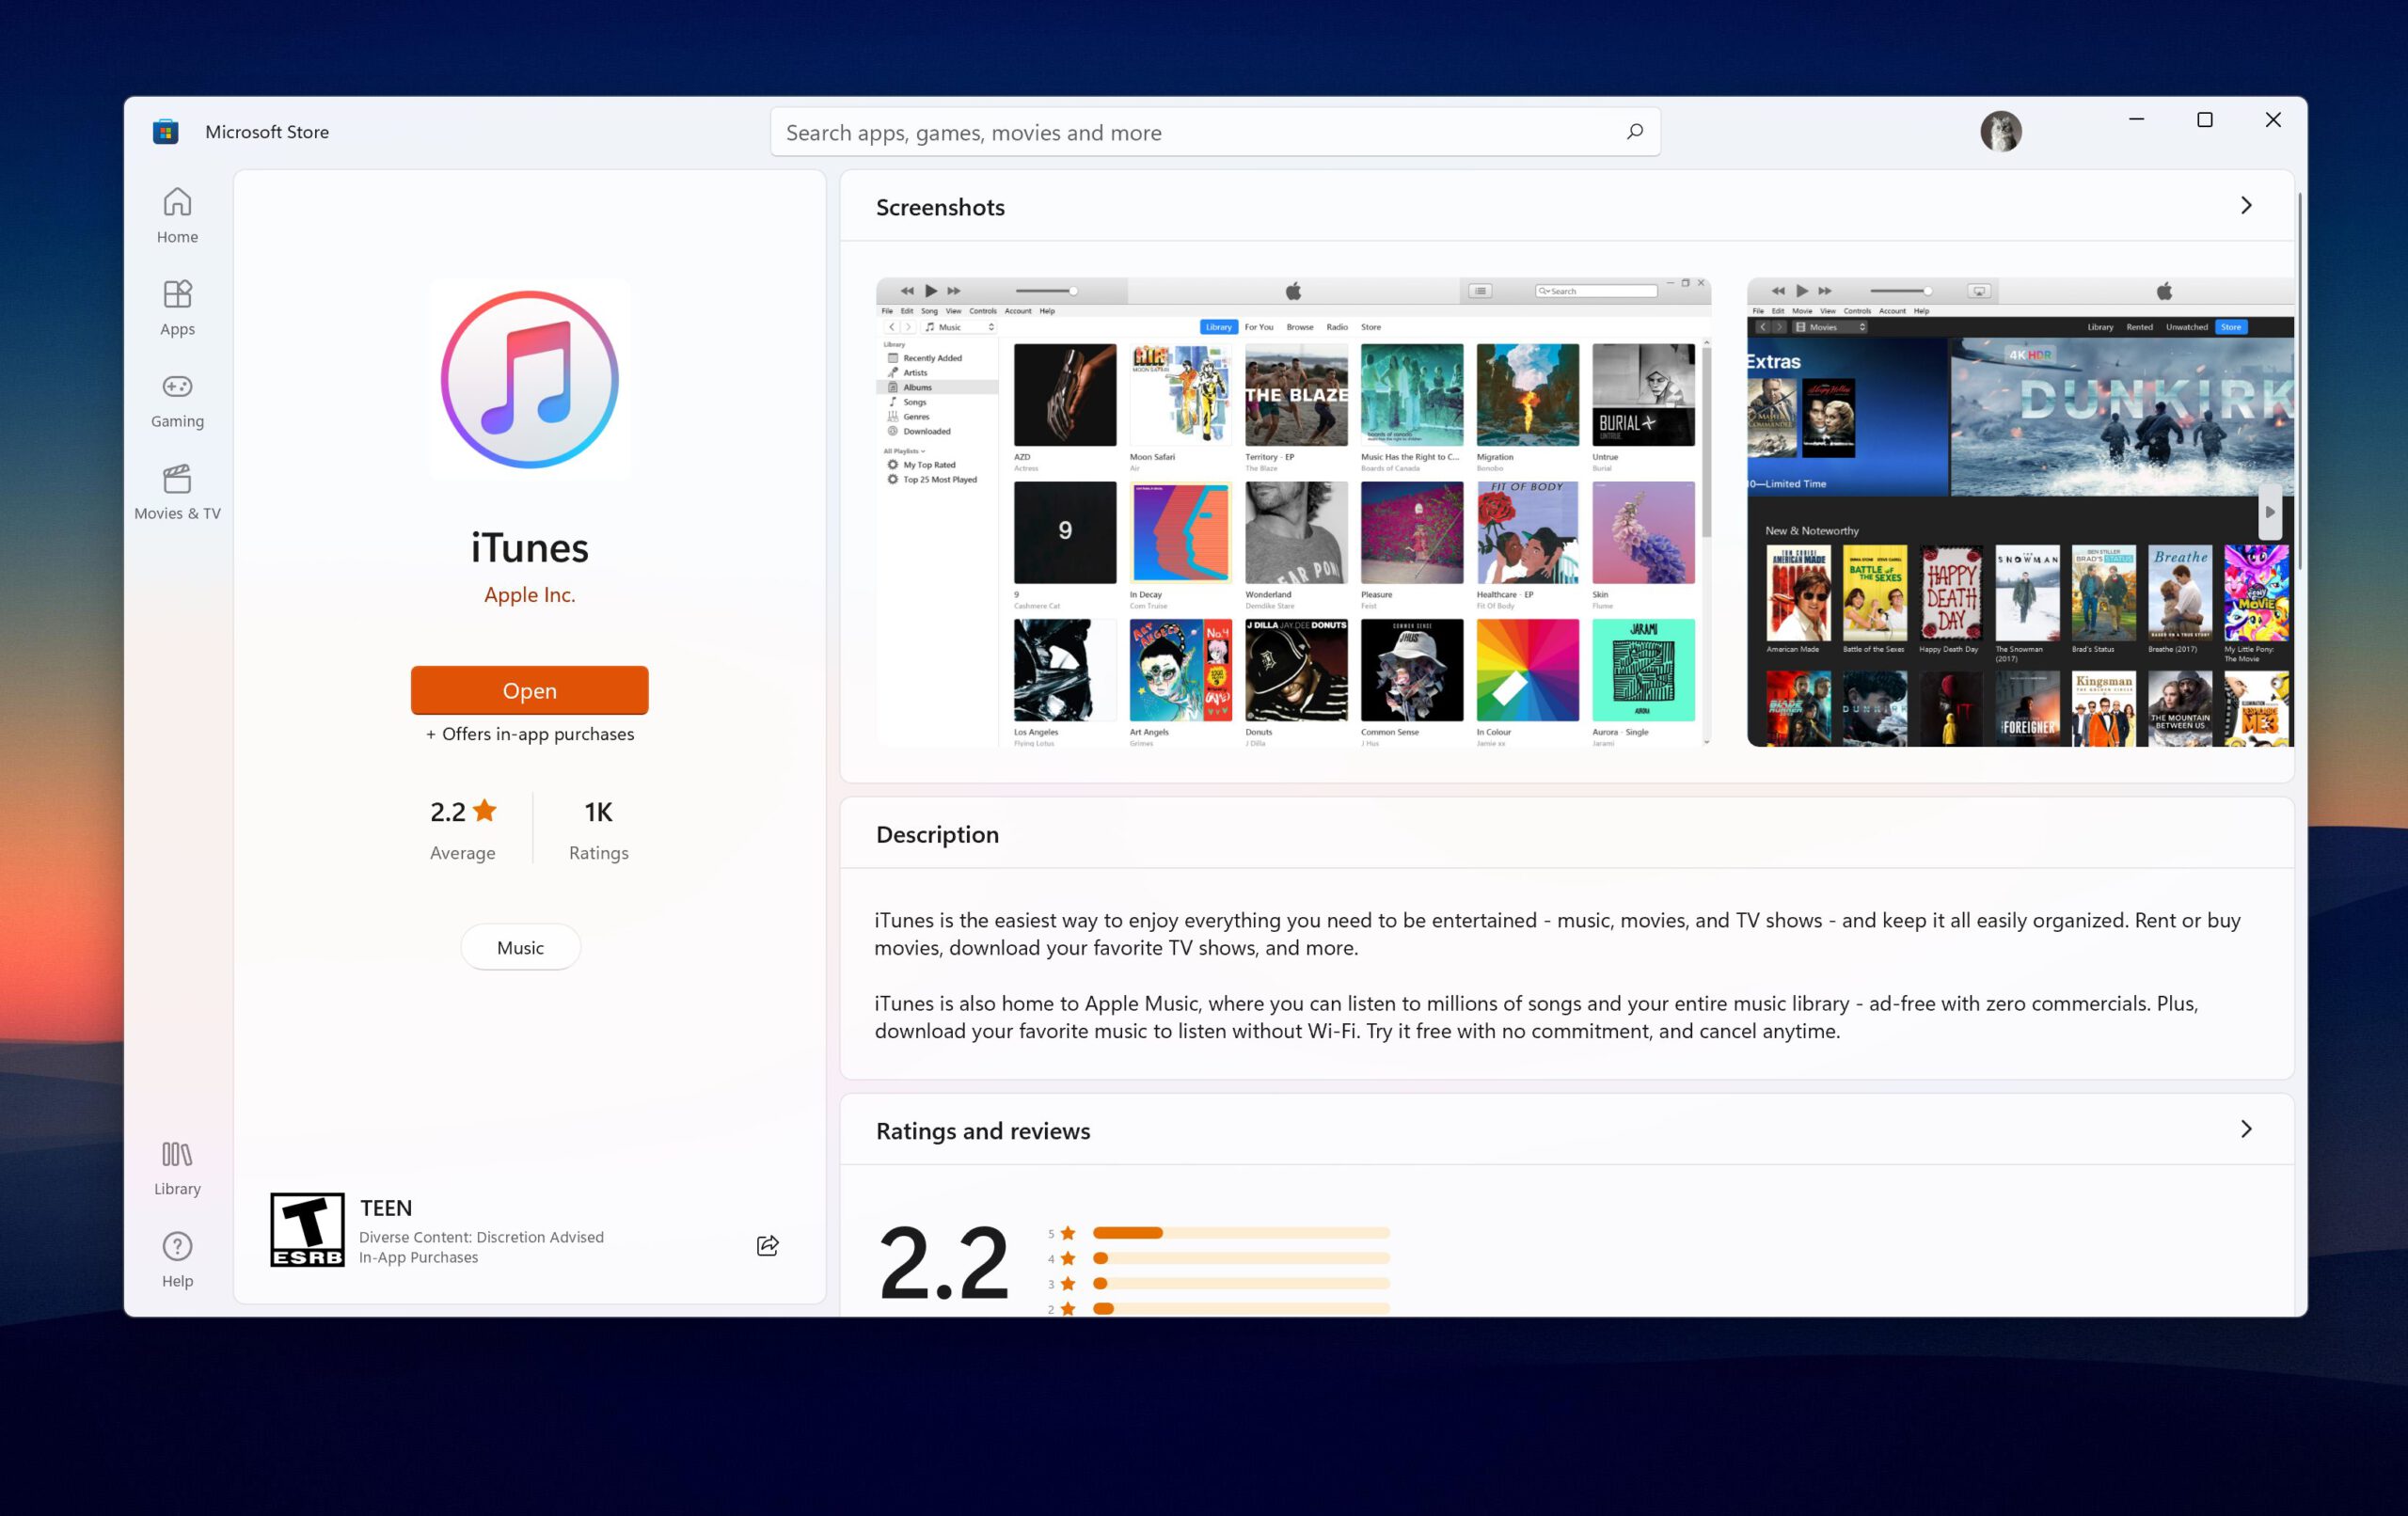The image size is (2408, 1516).
Task: Click the iTunes app icon
Action: point(530,380)
